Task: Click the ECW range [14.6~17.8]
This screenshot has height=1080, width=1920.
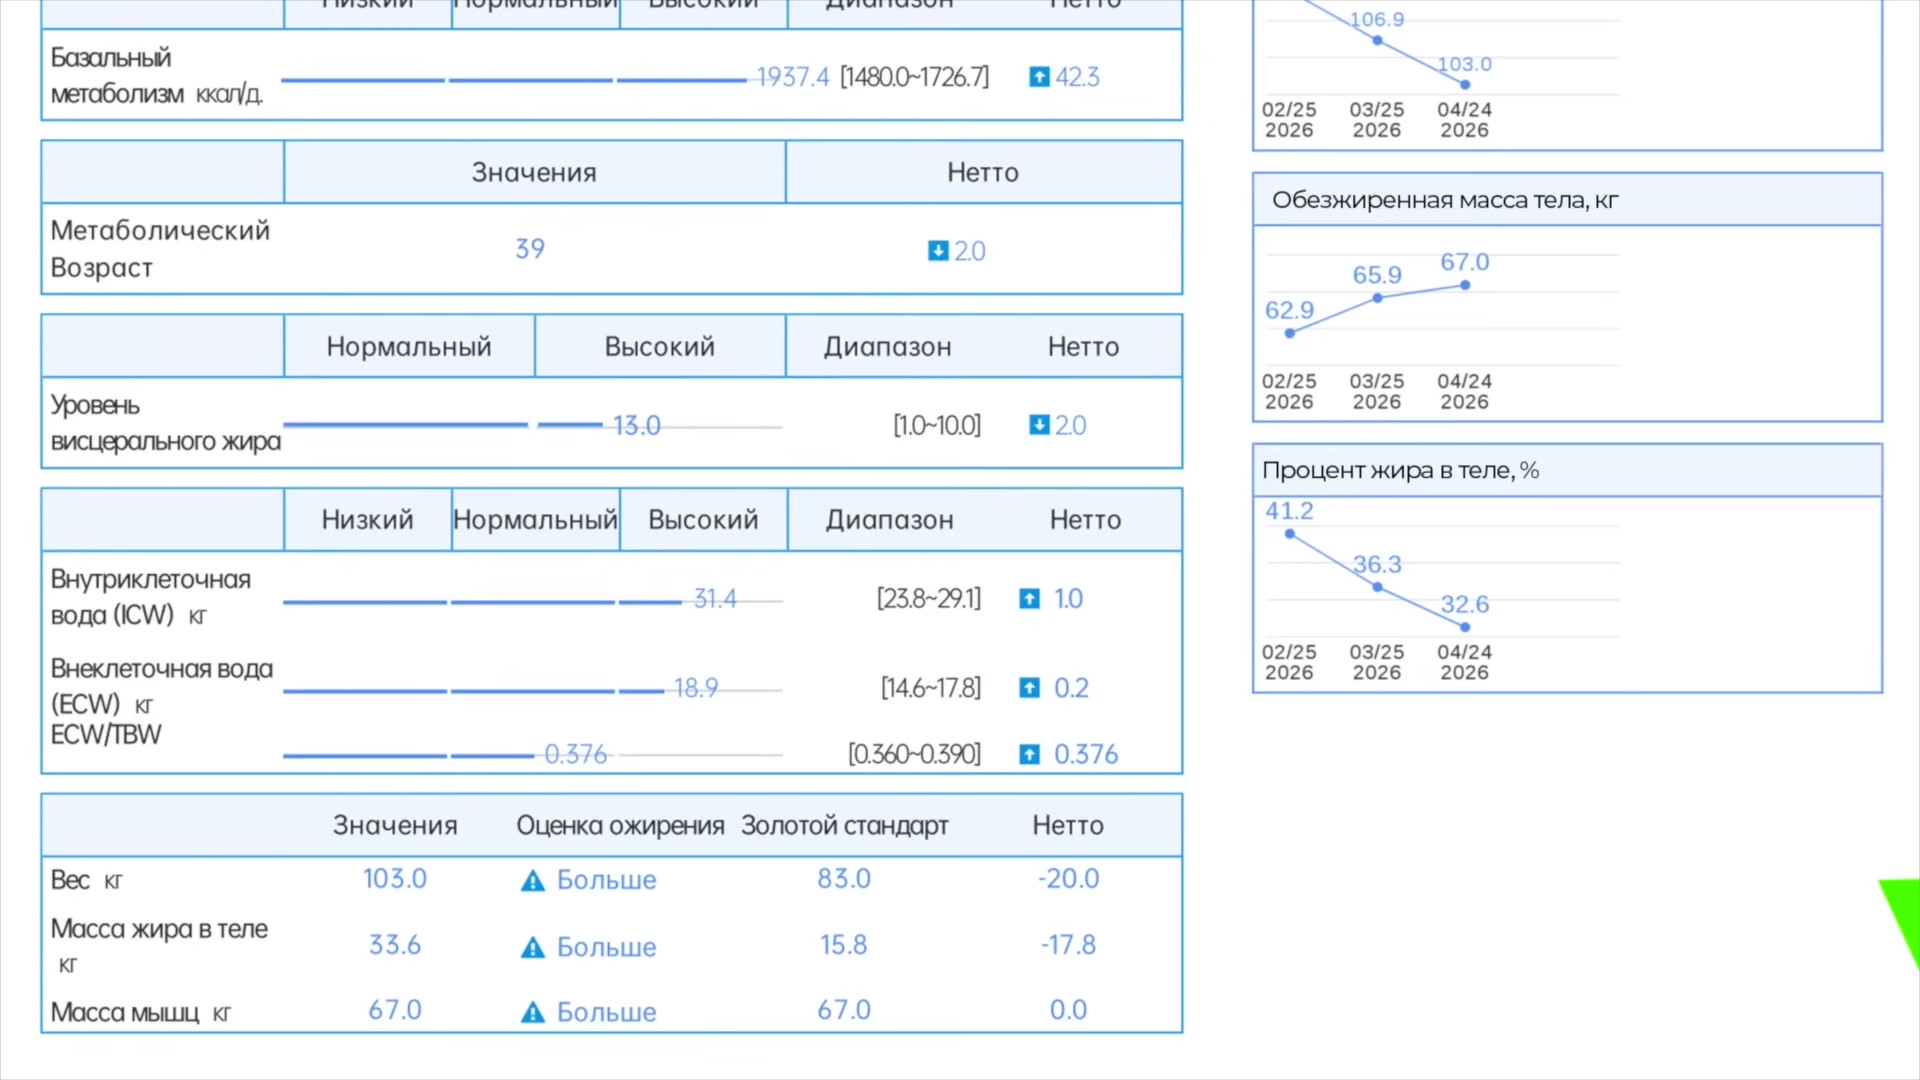Action: click(931, 688)
